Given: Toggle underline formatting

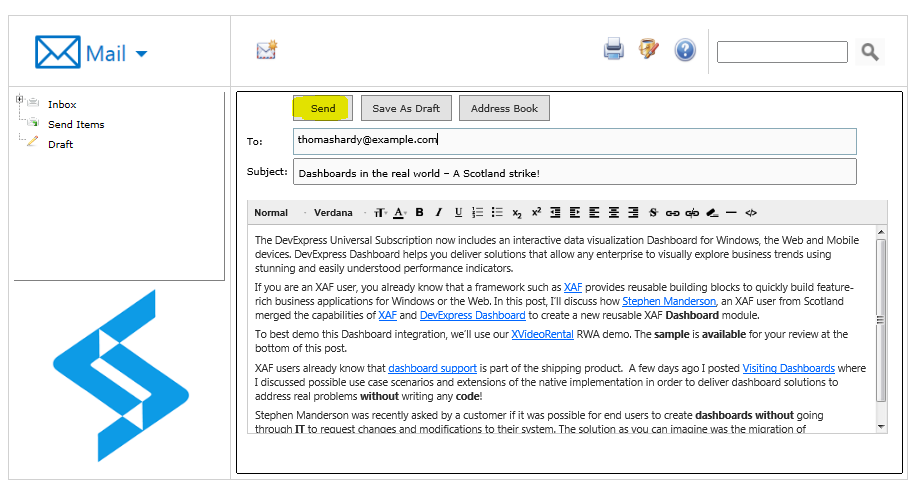Looking at the screenshot, I should pos(459,213).
